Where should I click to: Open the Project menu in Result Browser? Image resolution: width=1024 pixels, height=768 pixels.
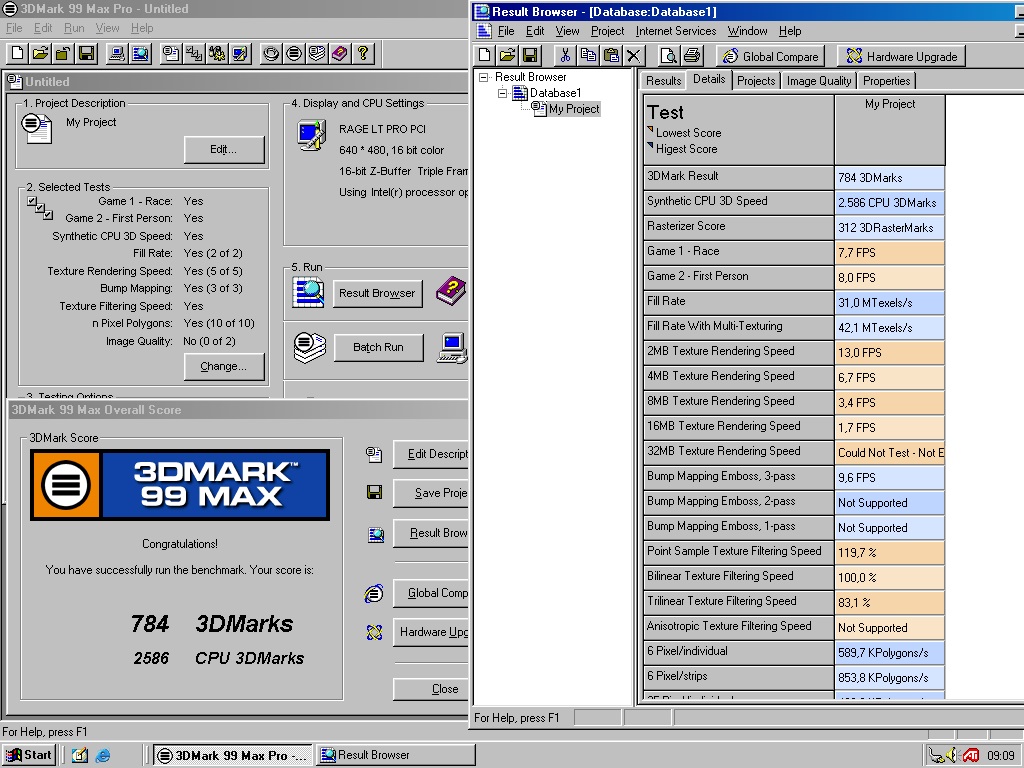point(607,31)
